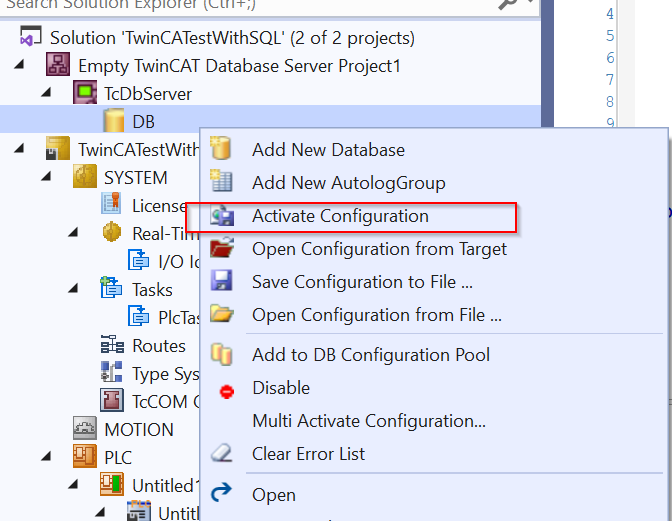The image size is (672, 521).
Task: Choose Clear Error List menu entry
Action: click(x=434, y=453)
